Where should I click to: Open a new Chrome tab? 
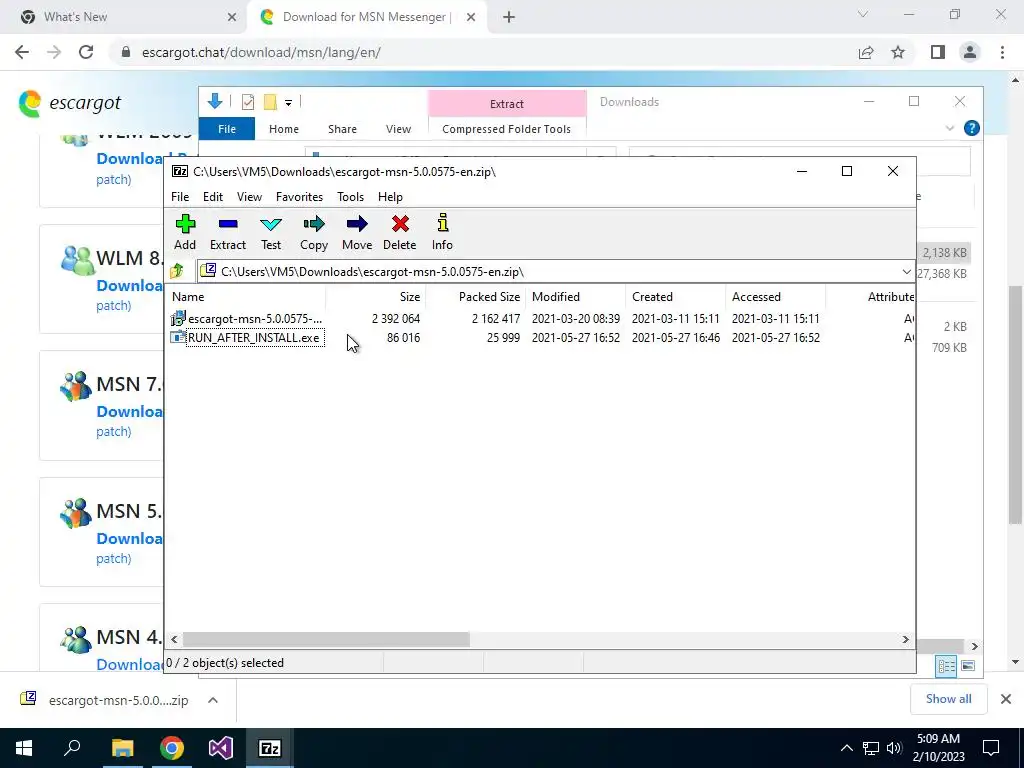tap(509, 17)
